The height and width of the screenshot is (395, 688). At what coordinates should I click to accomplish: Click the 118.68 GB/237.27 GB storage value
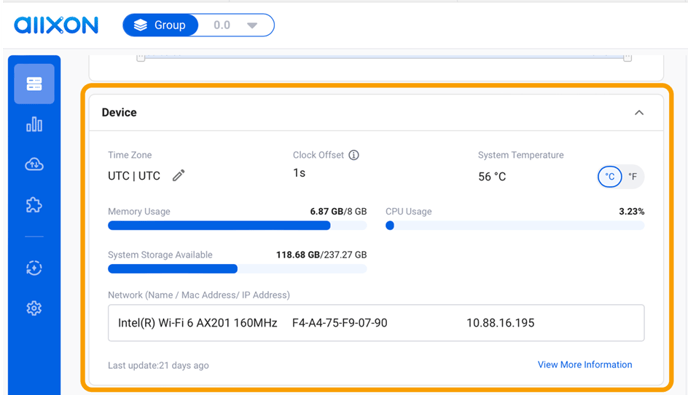tap(321, 255)
